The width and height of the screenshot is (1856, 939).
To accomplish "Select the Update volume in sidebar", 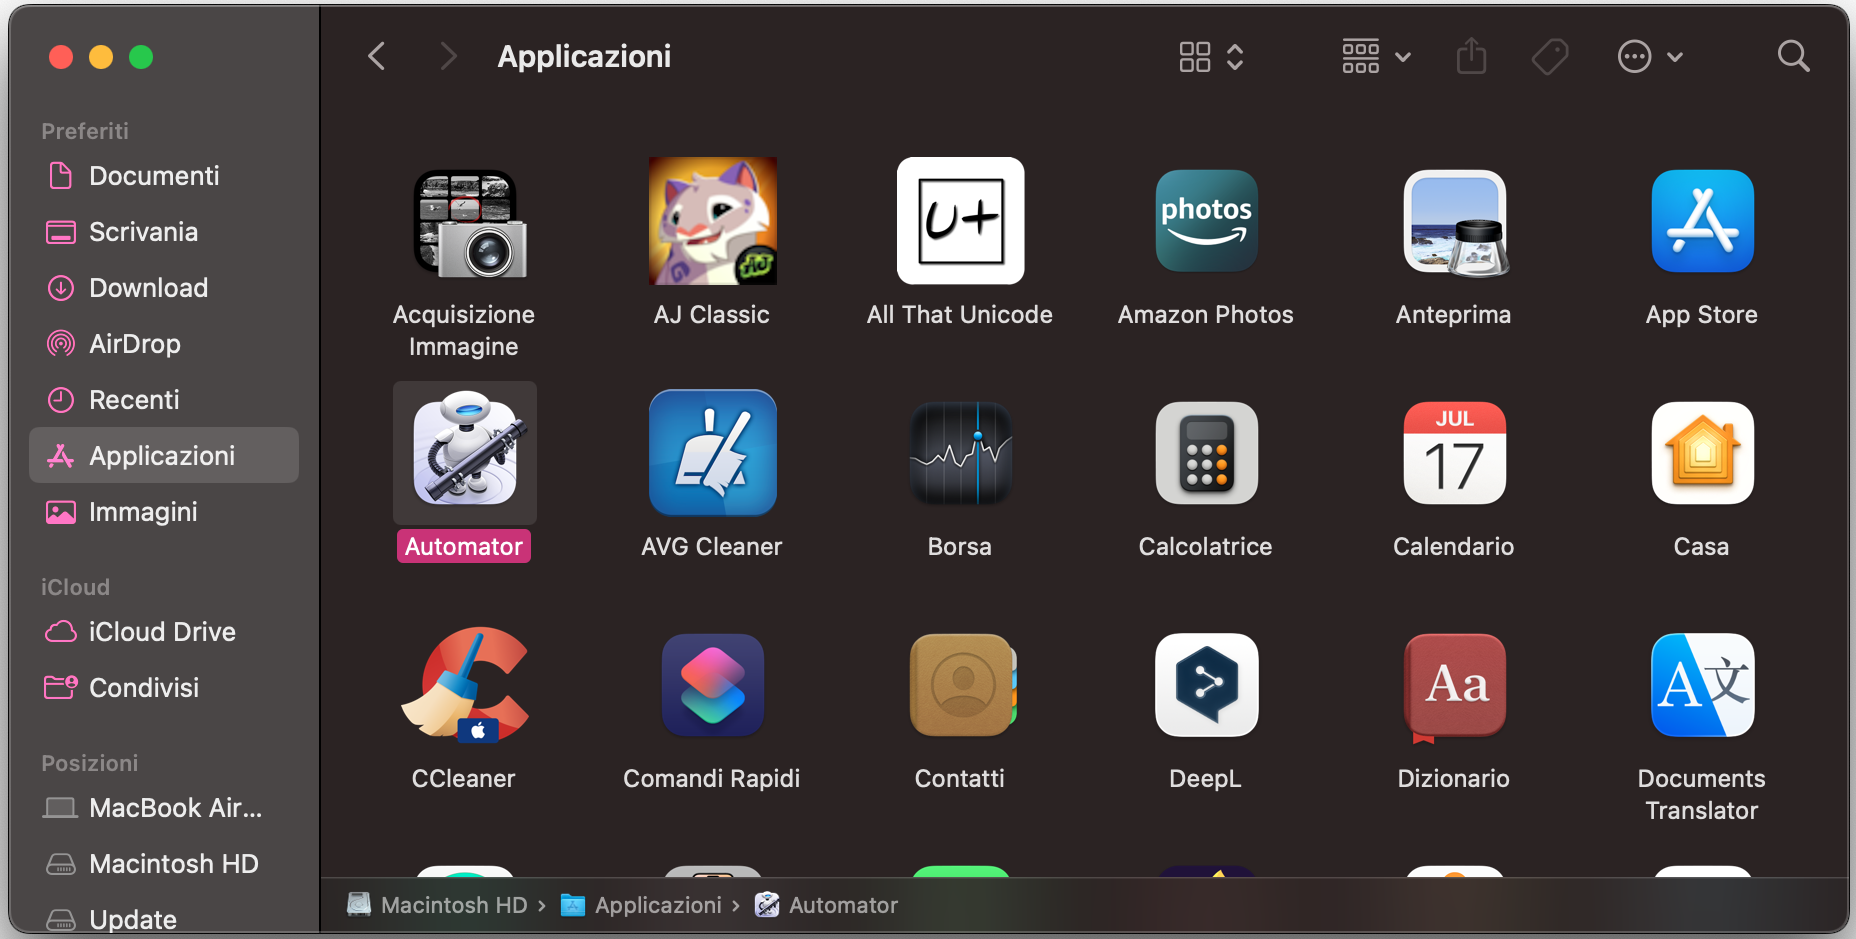I will [x=164, y=919].
